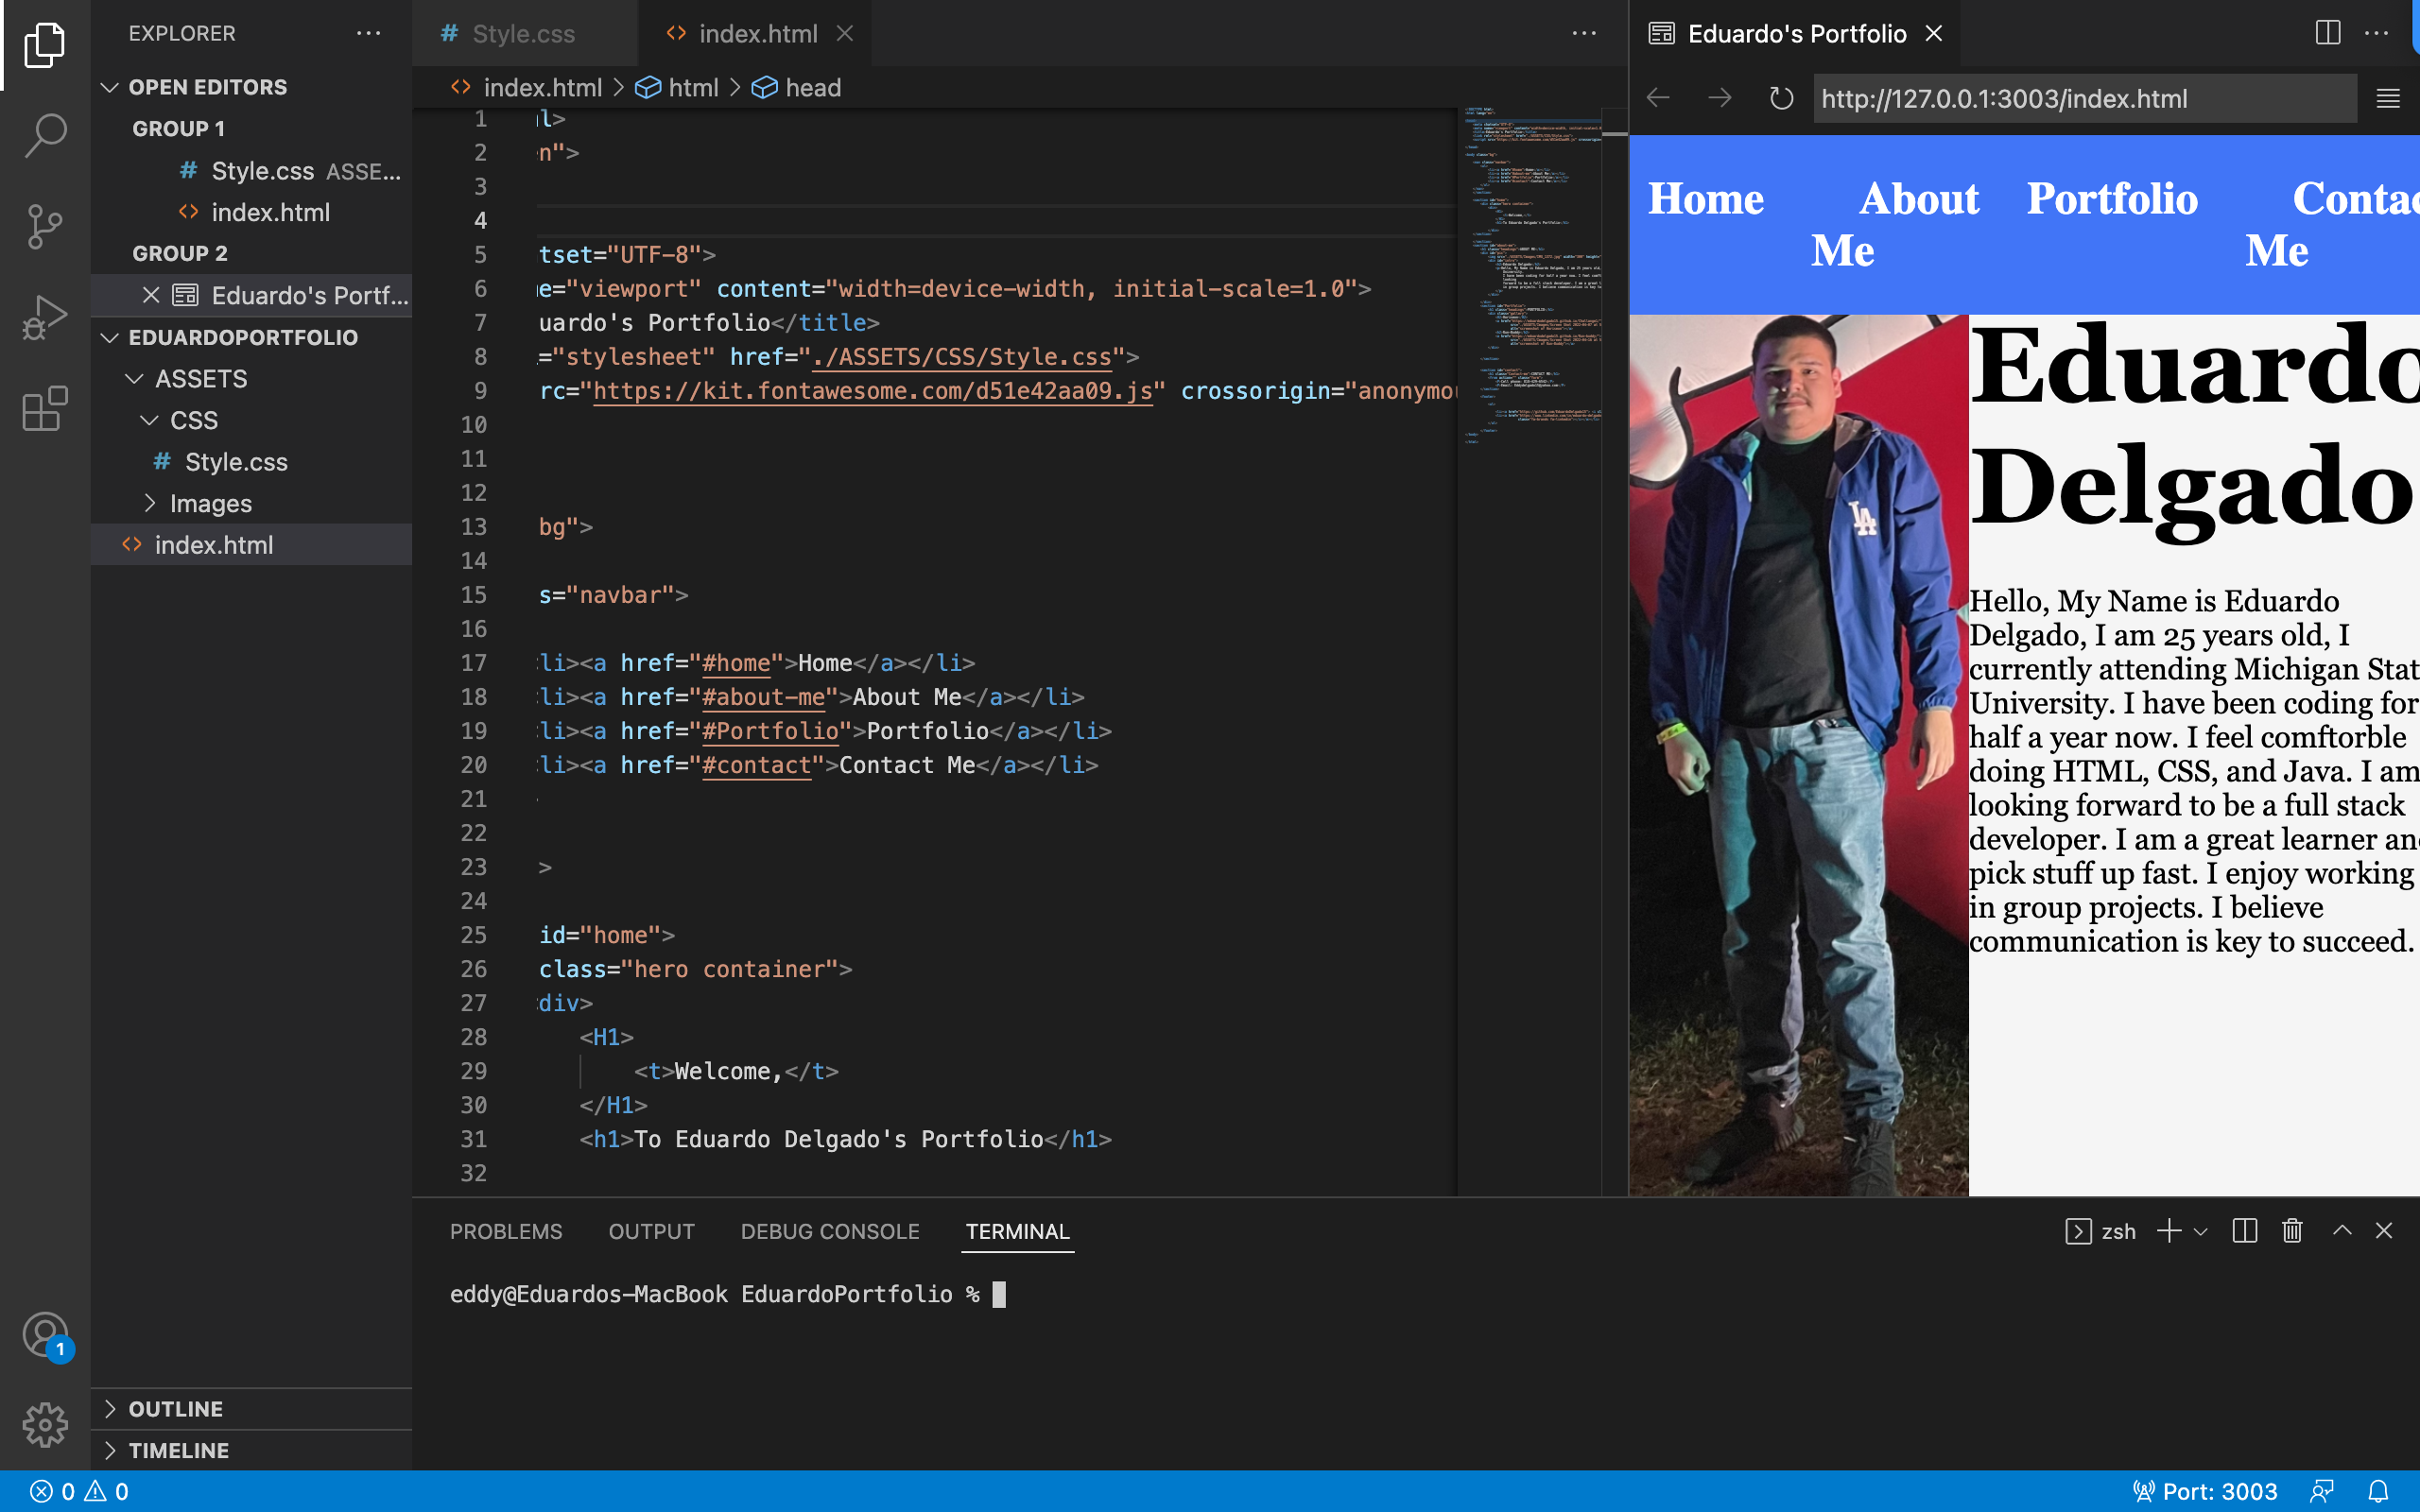The height and width of the screenshot is (1512, 2420).
Task: Switch to the Style.css editor tab
Action: coord(524,33)
